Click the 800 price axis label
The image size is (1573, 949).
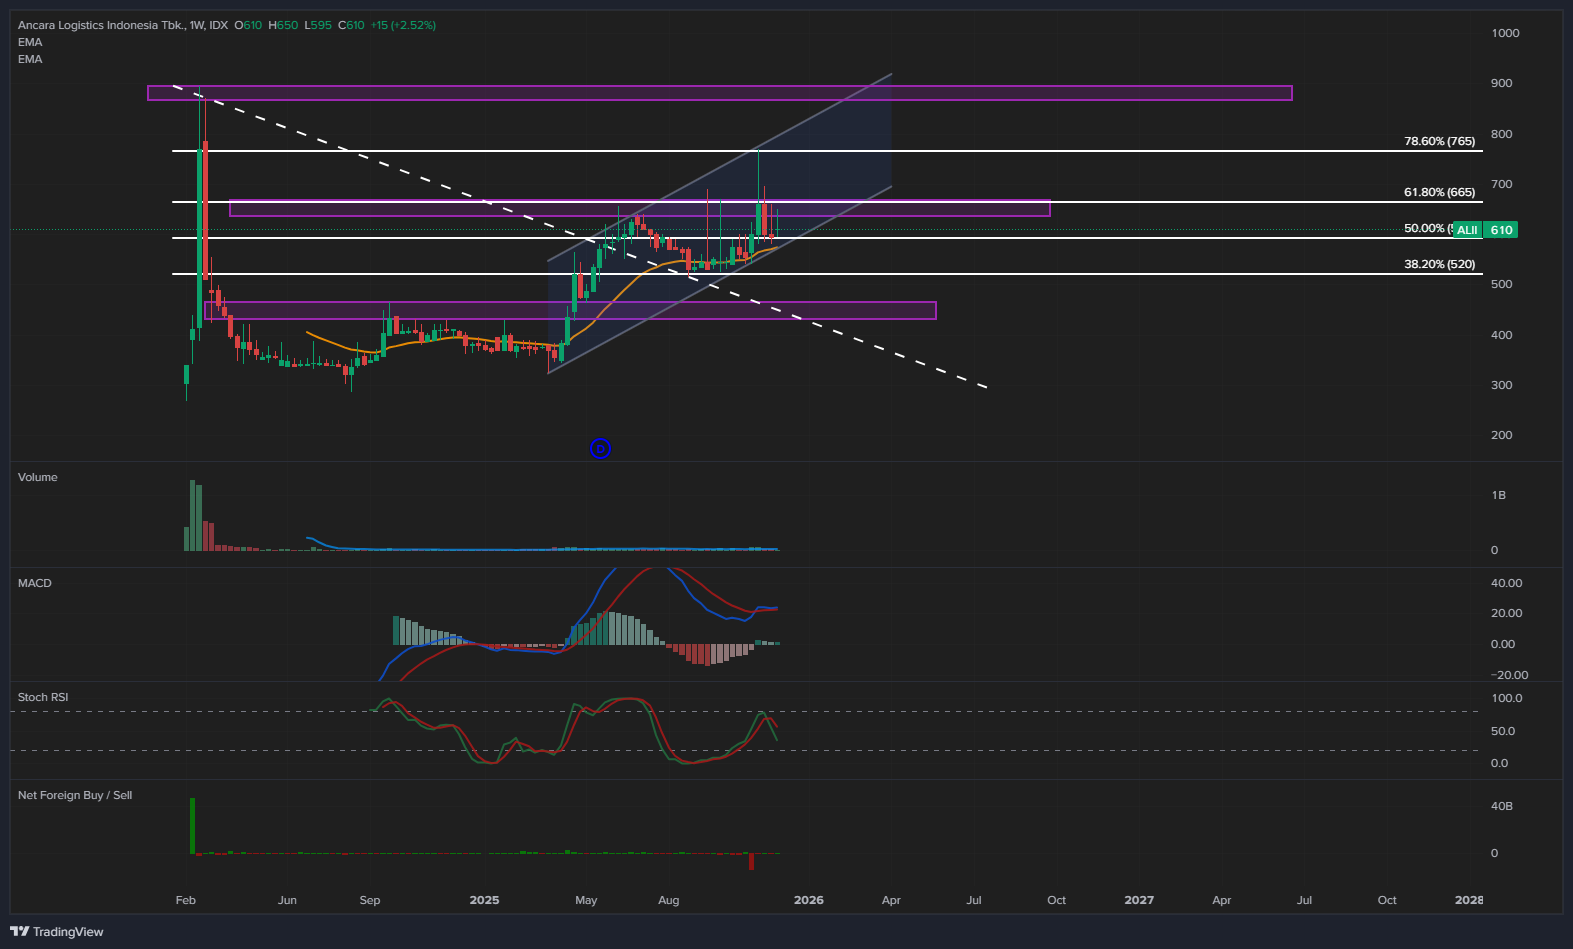1501,134
